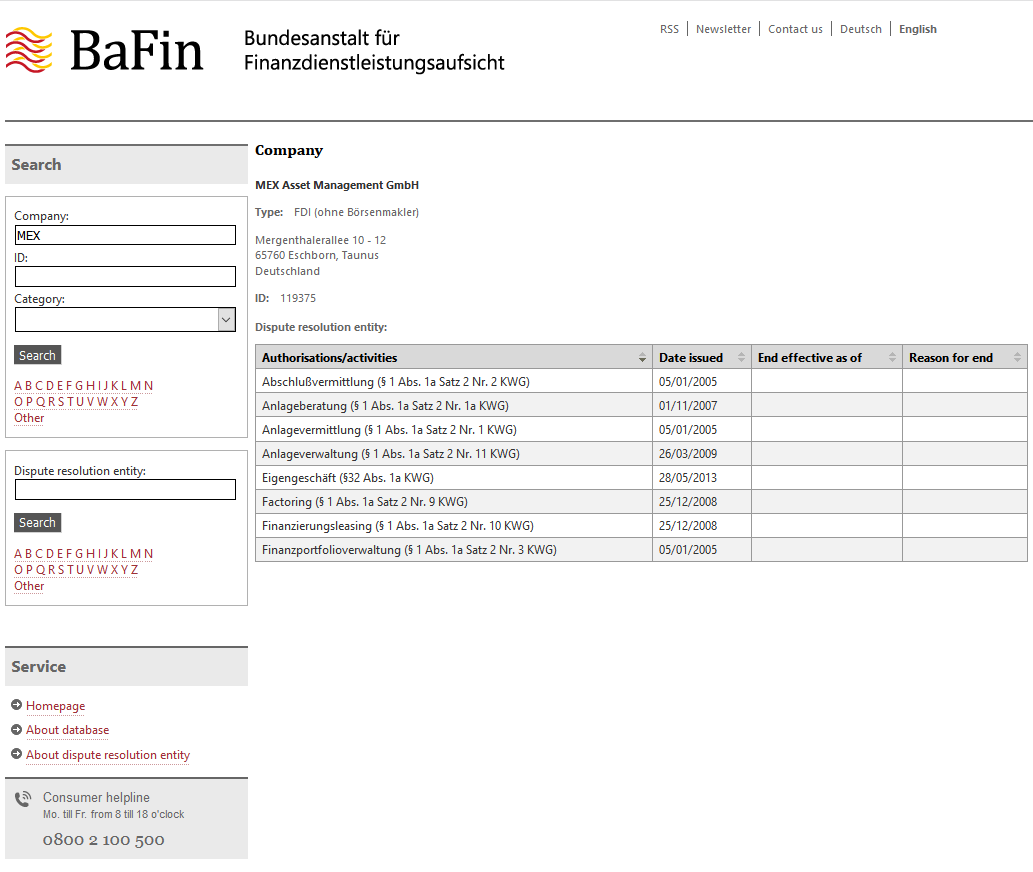The width and height of the screenshot is (1033, 872).
Task: Open the Contact us link
Action: coord(795,29)
